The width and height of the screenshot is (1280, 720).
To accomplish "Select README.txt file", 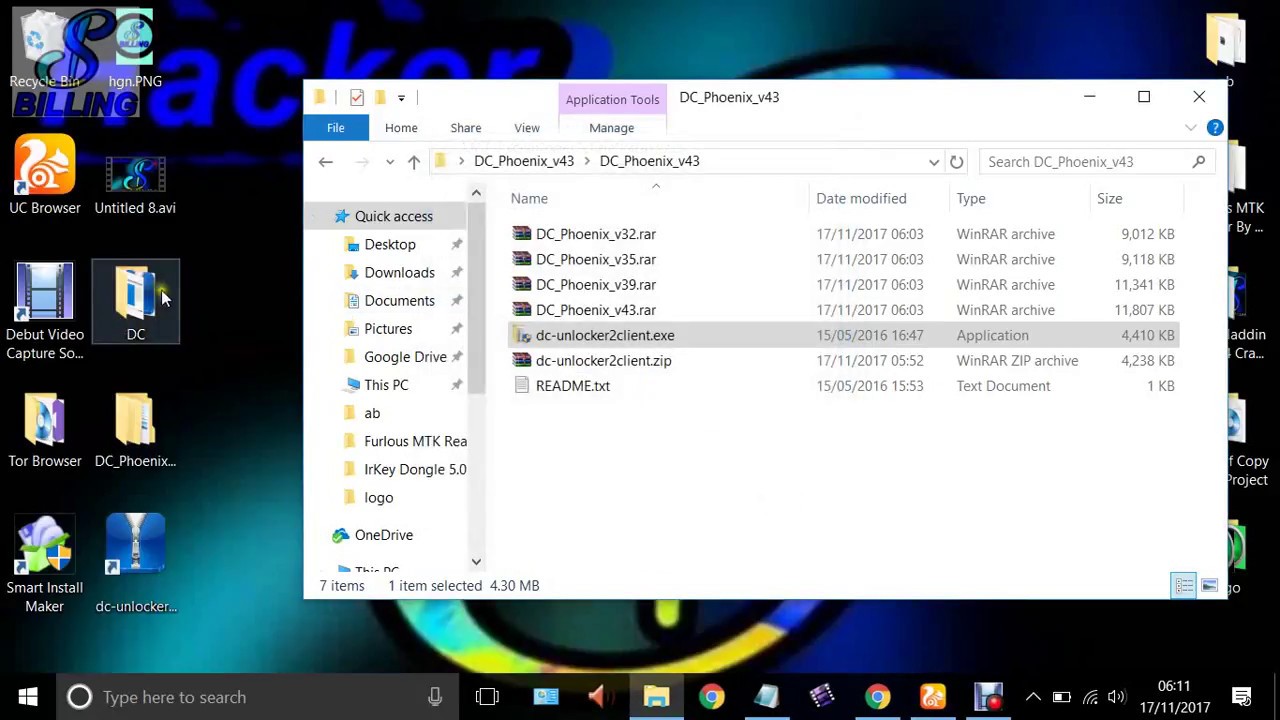I will (572, 386).
